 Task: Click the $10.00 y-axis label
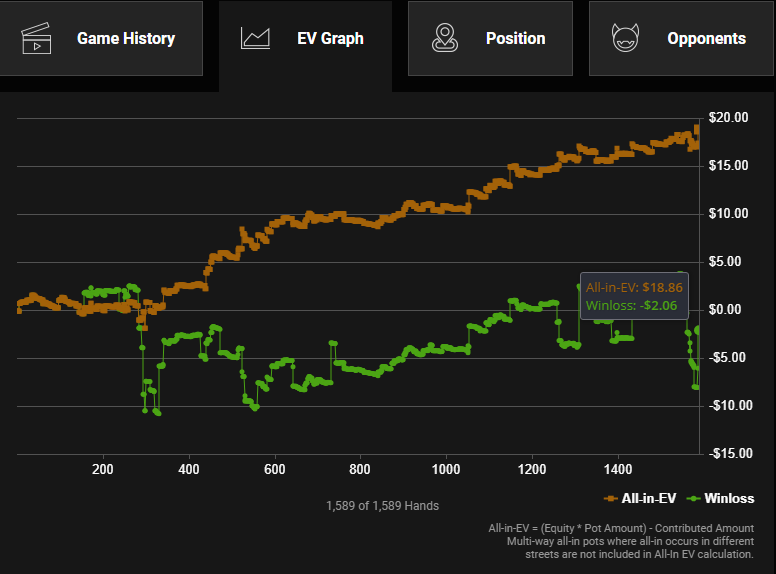coord(728,213)
